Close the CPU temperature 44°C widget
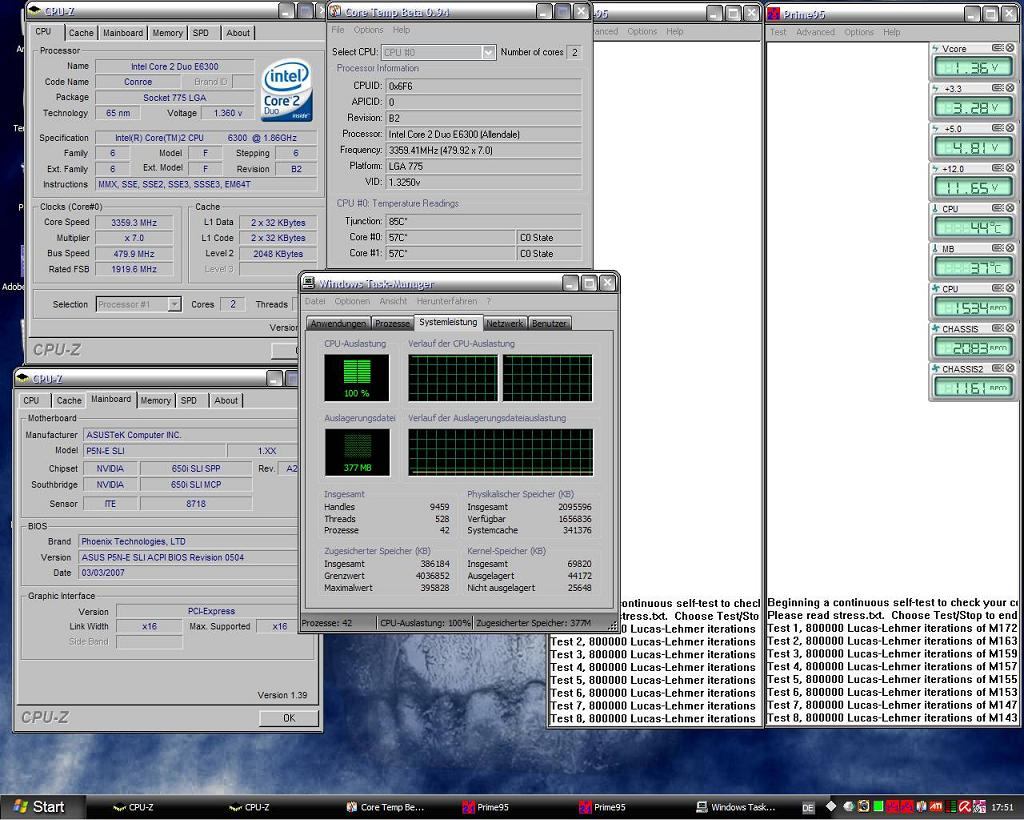1024x820 pixels. tap(1010, 208)
